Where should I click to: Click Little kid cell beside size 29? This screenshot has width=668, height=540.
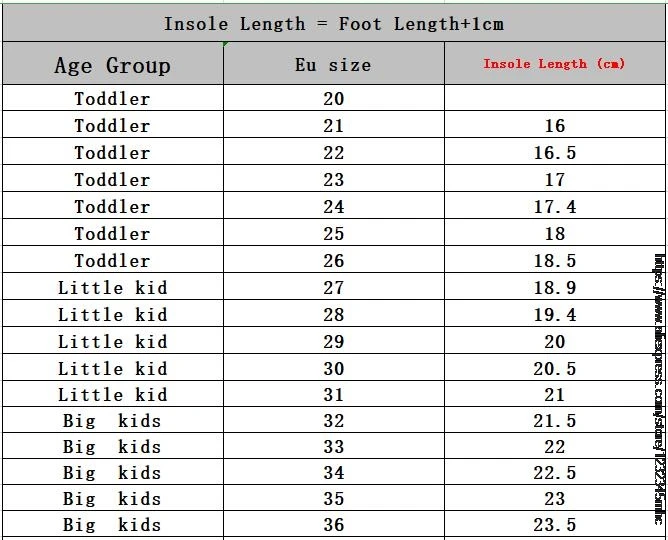112,342
